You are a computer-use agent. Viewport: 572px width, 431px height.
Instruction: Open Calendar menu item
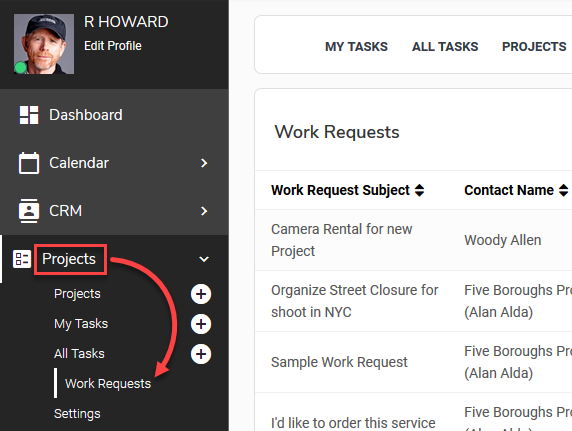79,163
